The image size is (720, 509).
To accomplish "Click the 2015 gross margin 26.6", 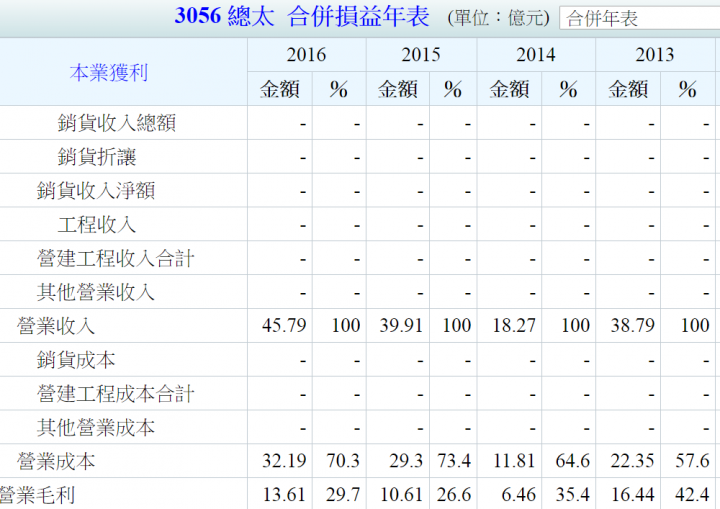I will [454, 495].
